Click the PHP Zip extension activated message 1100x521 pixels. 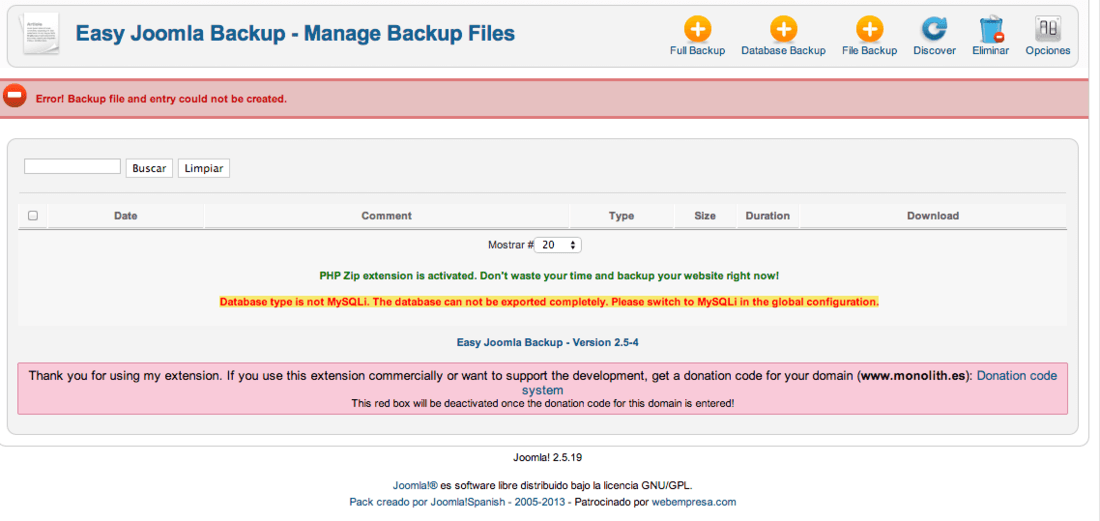click(x=549, y=276)
